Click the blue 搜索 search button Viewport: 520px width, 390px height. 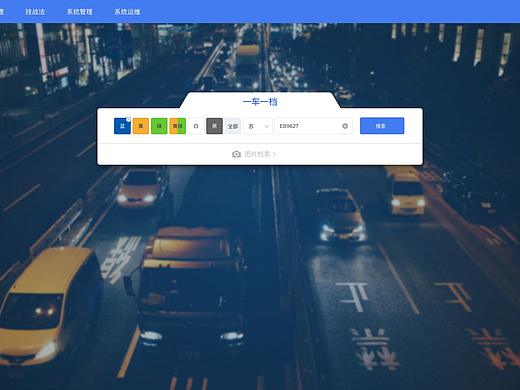point(382,126)
